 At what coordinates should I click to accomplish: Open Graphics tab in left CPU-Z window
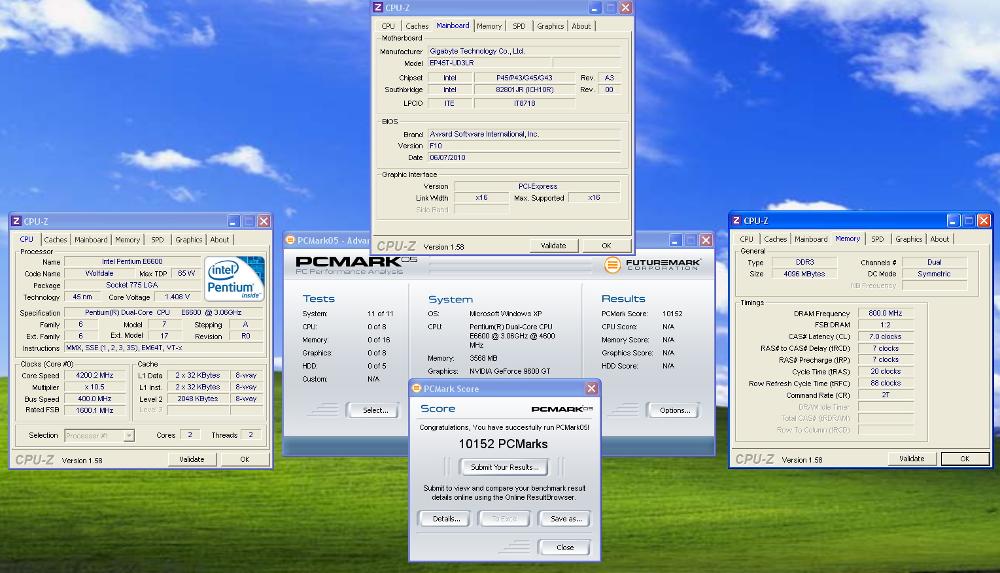pos(189,240)
